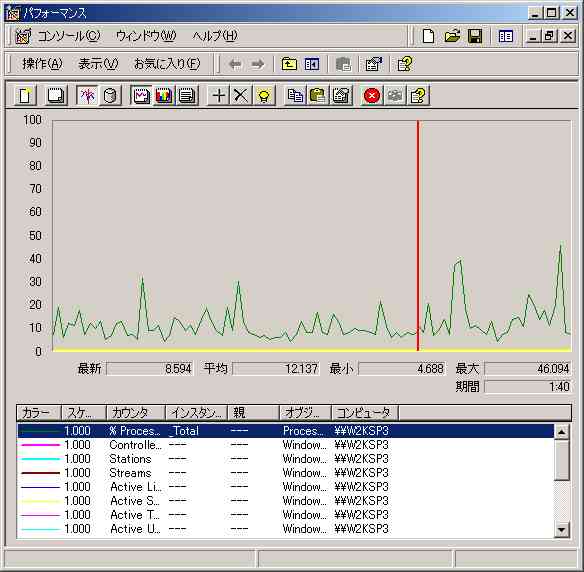
Task: Click the New Counter Set icon
Action: (25, 95)
